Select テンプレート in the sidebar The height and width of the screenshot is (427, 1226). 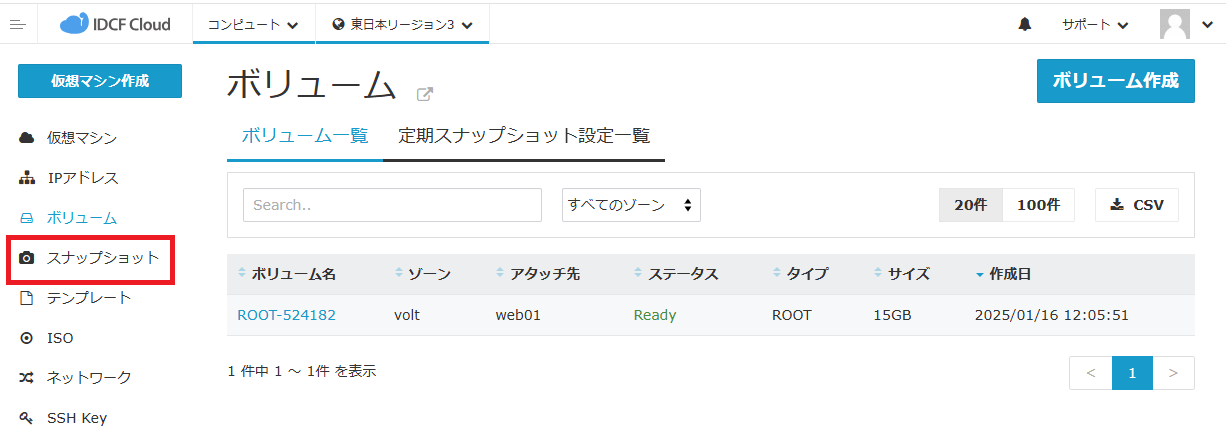click(88, 298)
